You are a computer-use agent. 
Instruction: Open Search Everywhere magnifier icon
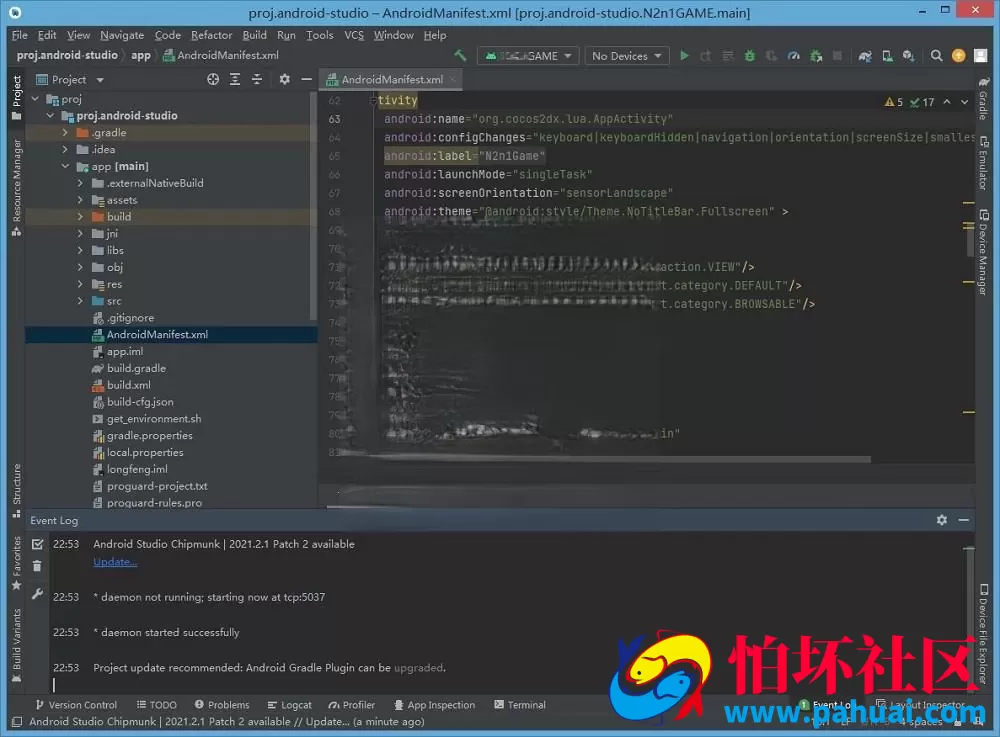[x=936, y=55]
